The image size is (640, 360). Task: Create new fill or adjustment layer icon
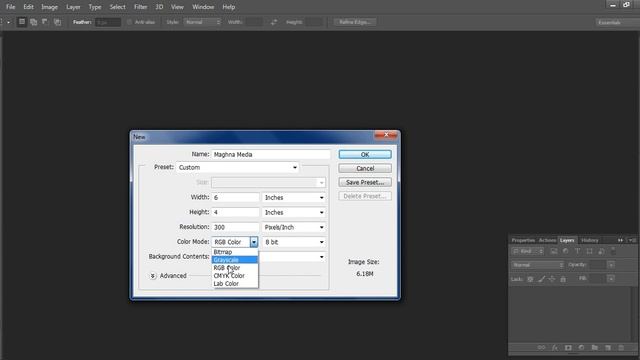click(581, 347)
